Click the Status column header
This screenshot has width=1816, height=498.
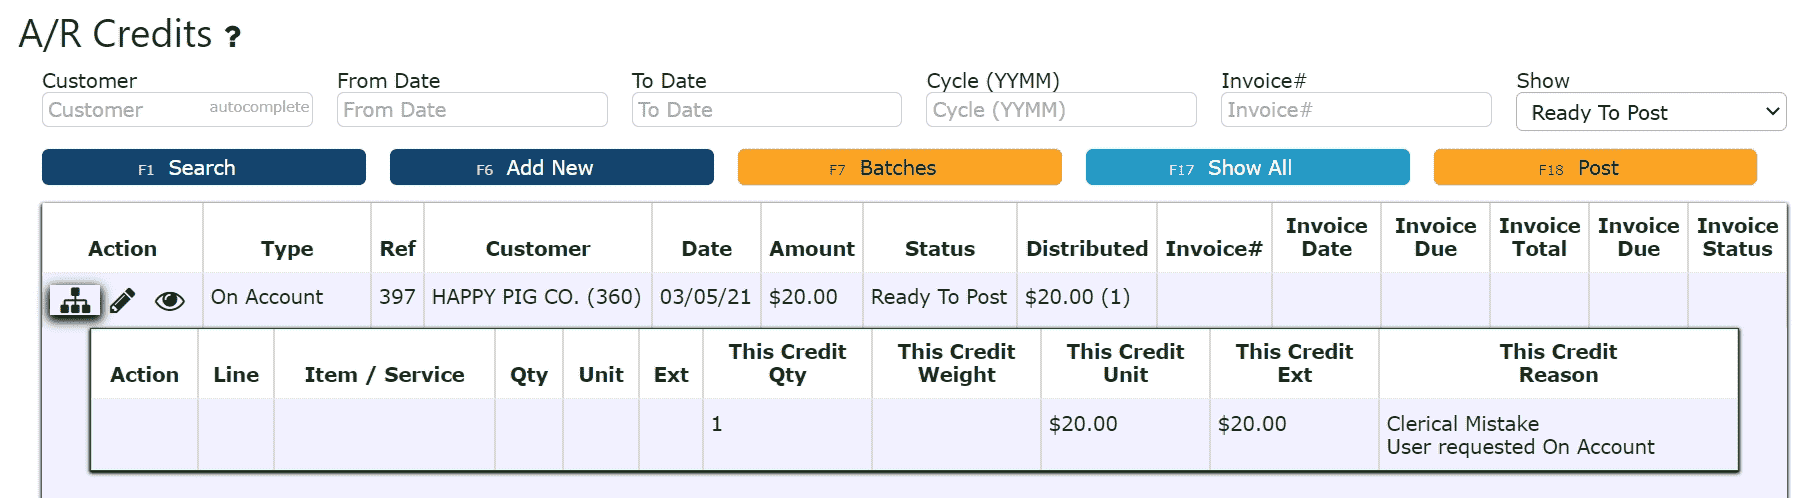pos(940,248)
